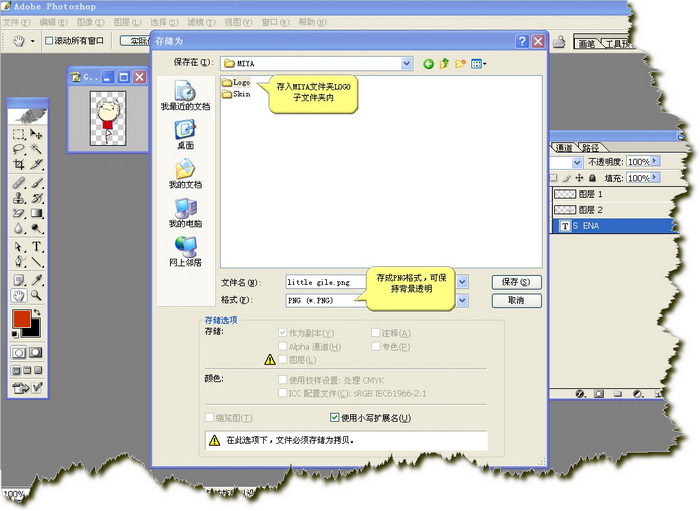Image resolution: width=700 pixels, height=511 pixels.
Task: Toggle Alpha 通道 checkbox
Action: 282,346
